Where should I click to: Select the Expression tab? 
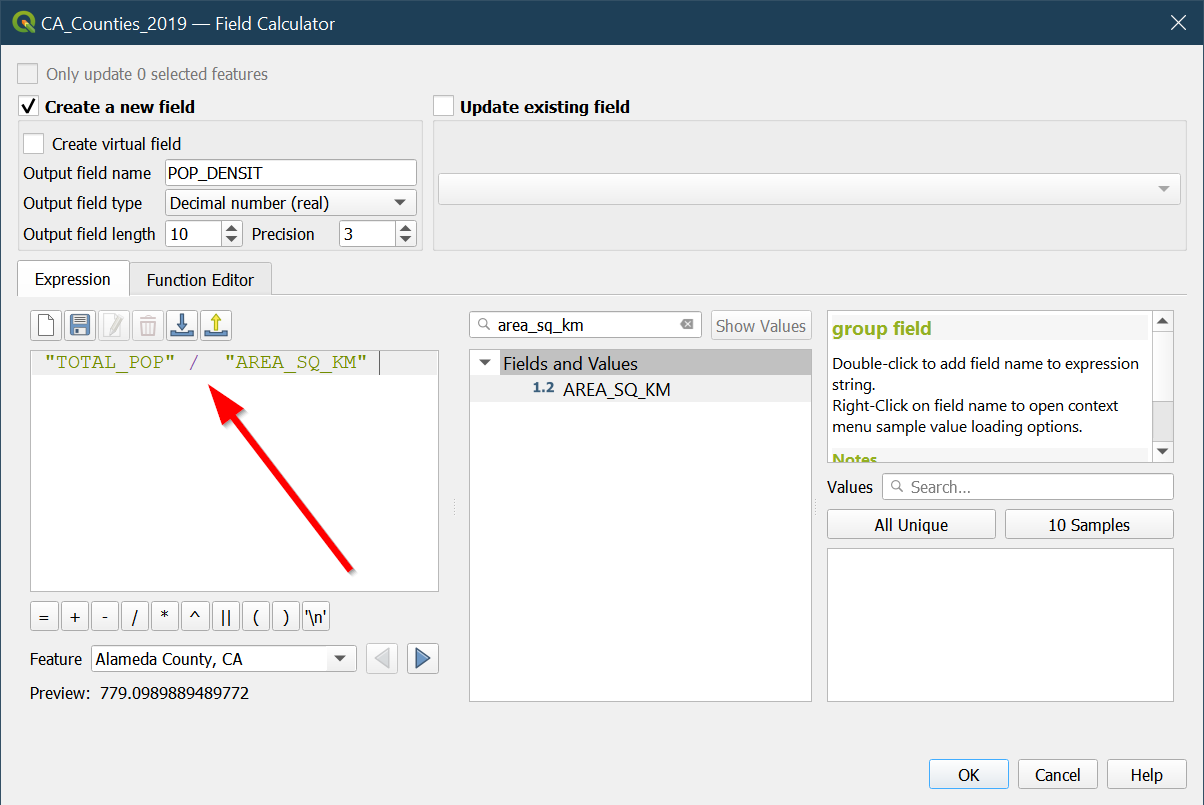[x=73, y=280]
